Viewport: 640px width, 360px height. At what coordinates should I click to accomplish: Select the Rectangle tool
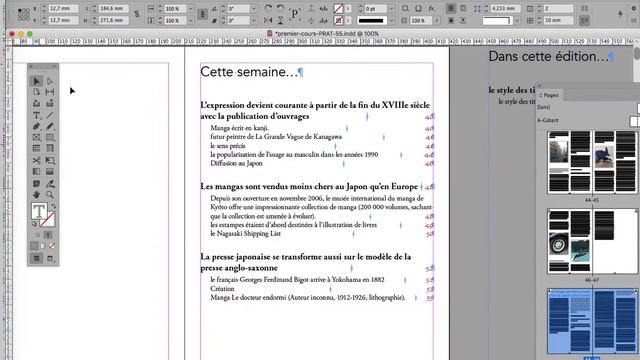[50, 138]
